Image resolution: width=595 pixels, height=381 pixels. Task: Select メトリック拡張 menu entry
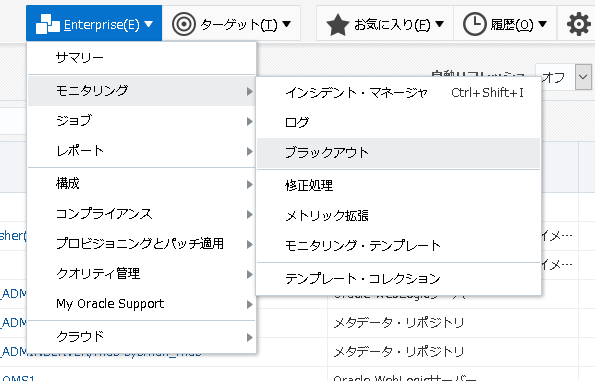(398, 216)
